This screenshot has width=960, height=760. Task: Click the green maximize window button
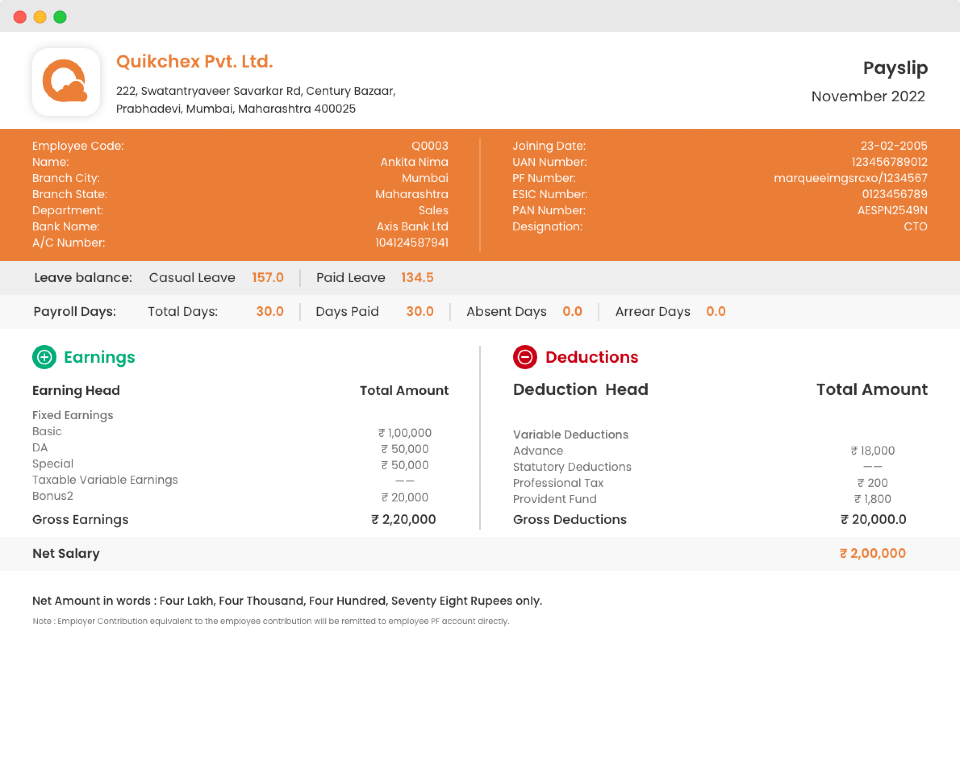pos(60,17)
